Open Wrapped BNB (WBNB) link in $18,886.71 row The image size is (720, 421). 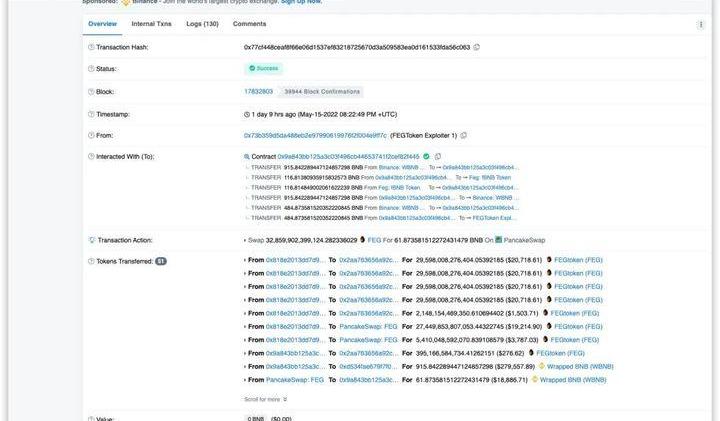click(x=573, y=380)
